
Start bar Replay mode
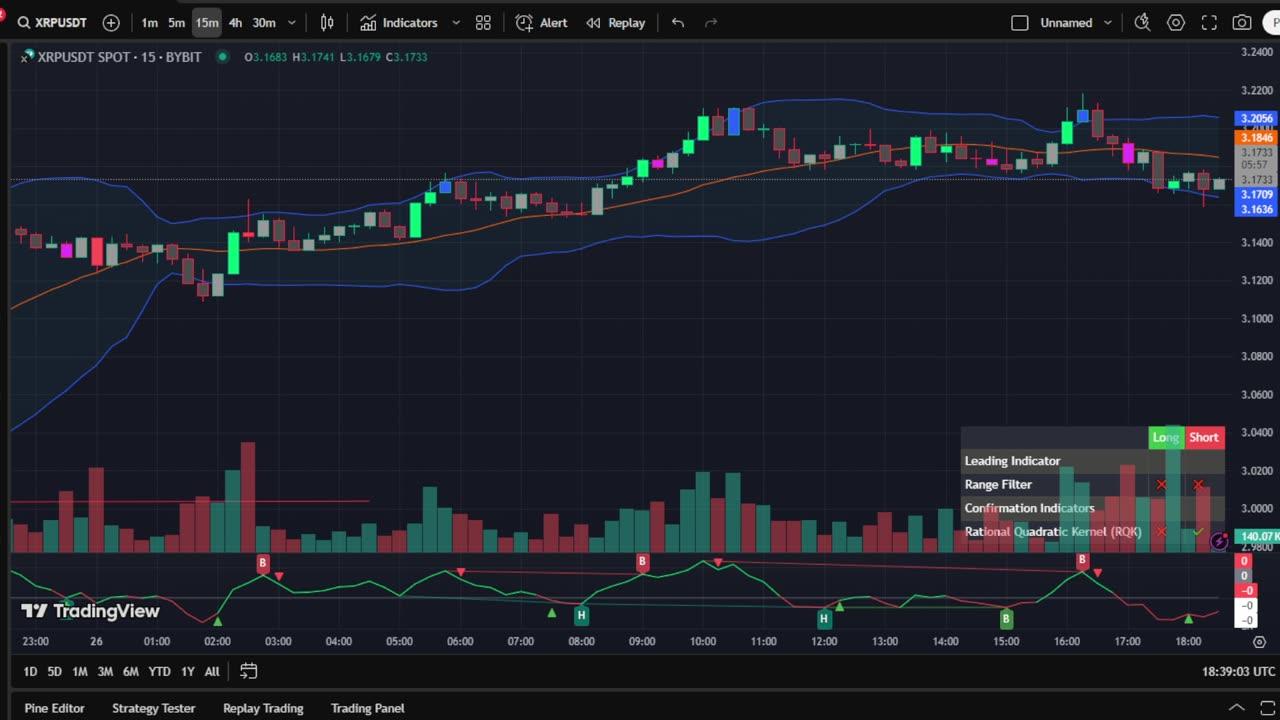615,22
